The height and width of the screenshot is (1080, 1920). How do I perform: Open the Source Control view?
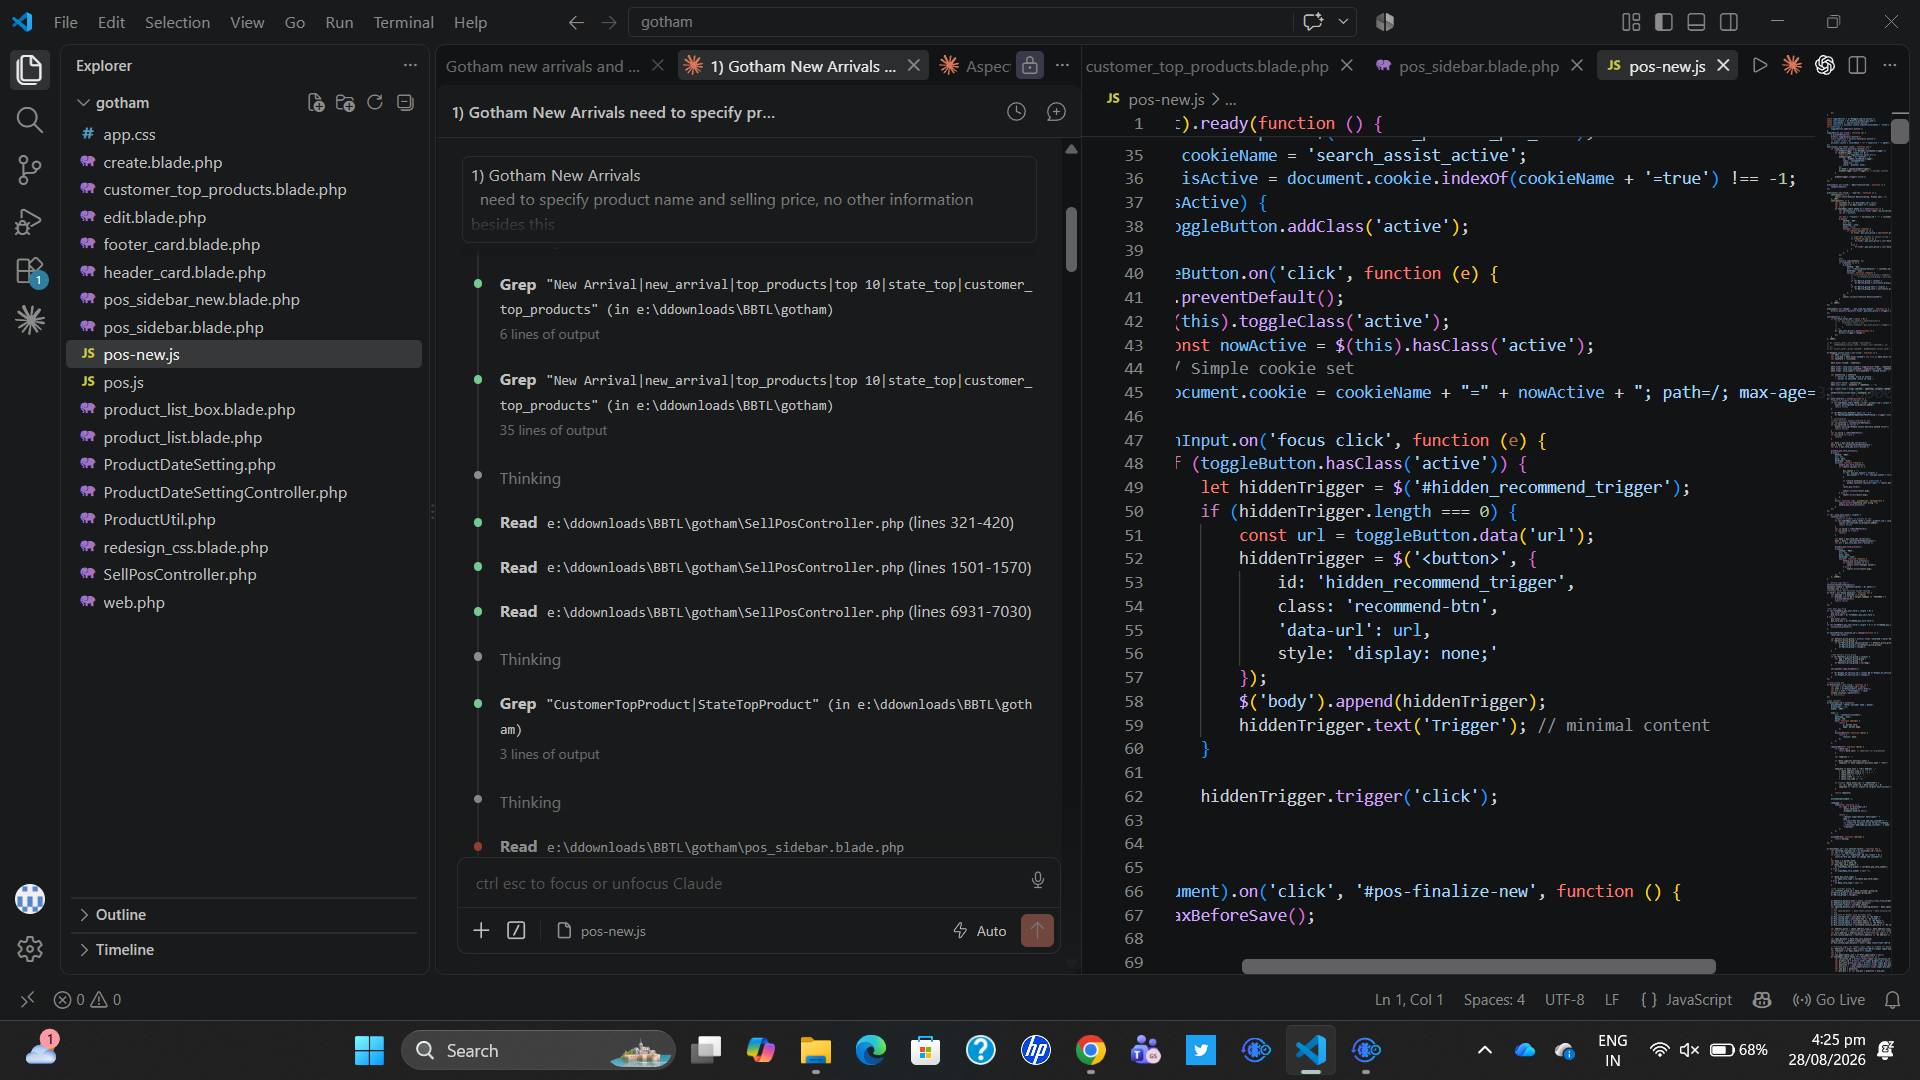(30, 169)
